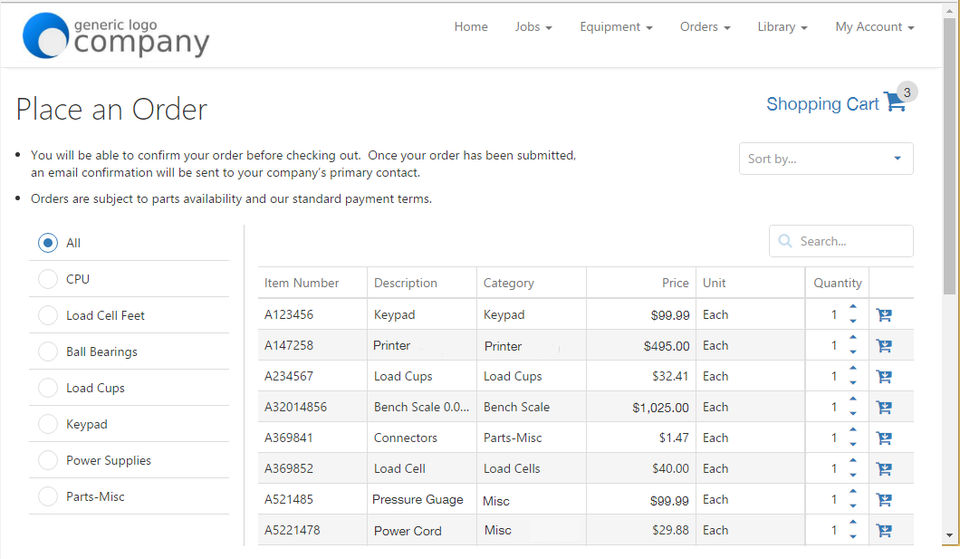Increase quantity for Load Cell A369852

853,461
